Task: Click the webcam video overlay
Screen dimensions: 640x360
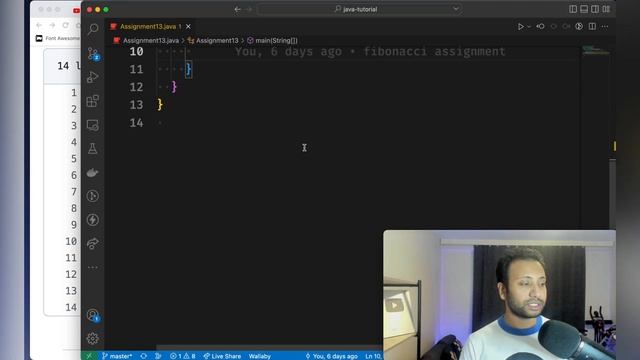Action: pos(499,295)
